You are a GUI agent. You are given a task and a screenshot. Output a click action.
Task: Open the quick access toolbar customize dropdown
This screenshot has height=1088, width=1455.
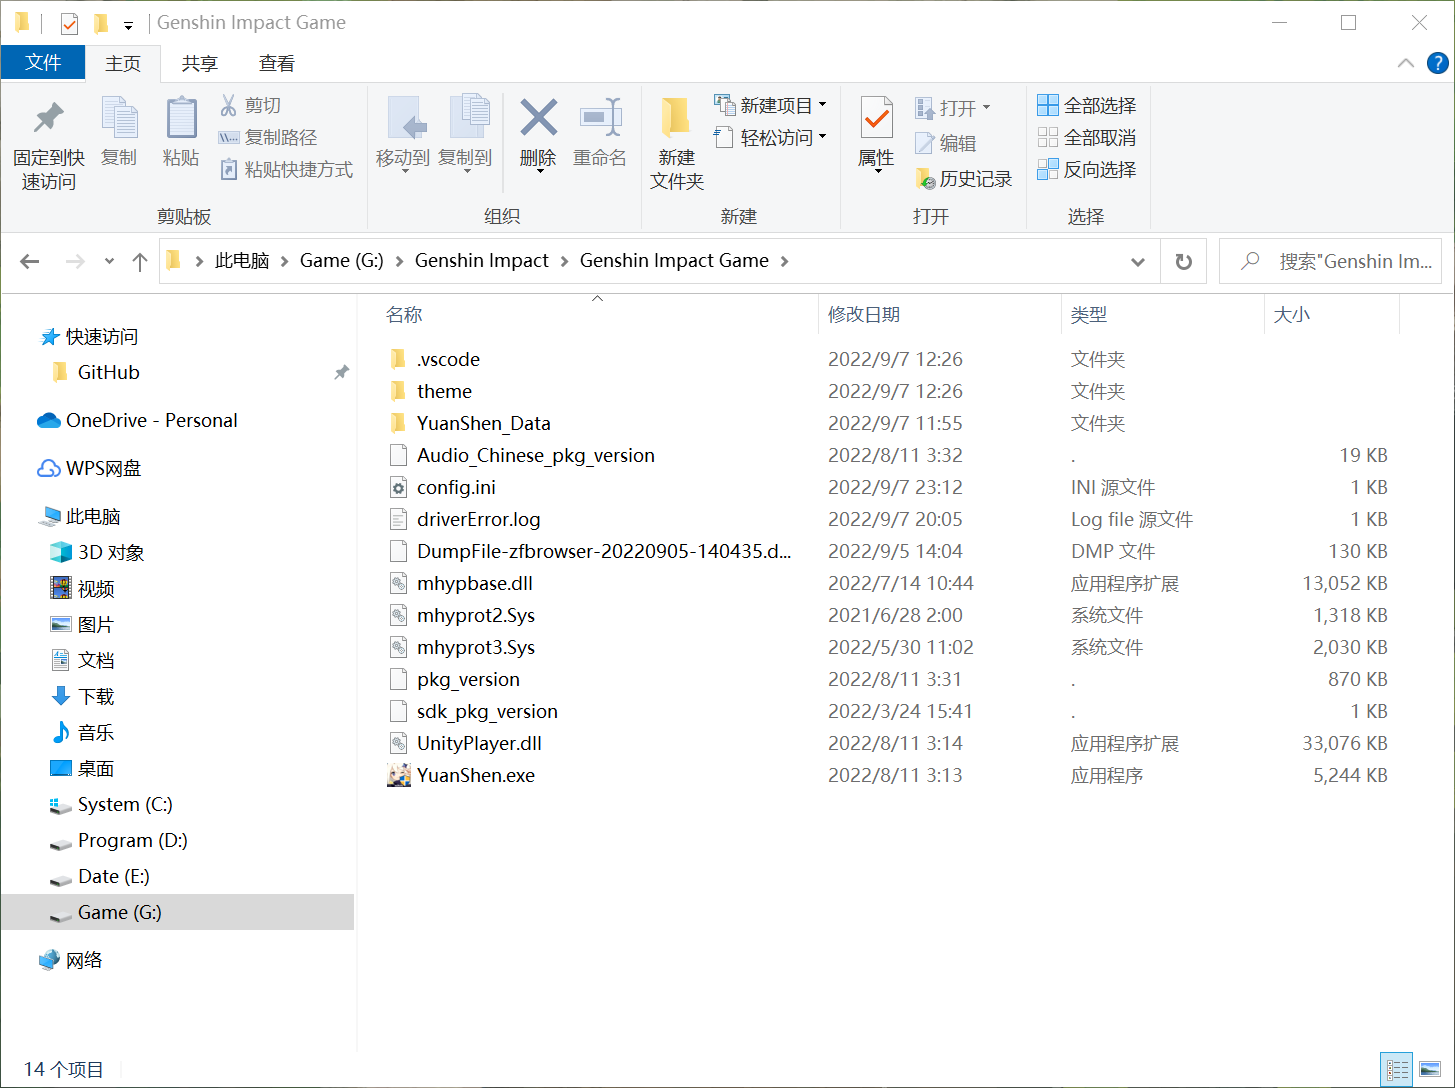128,24
